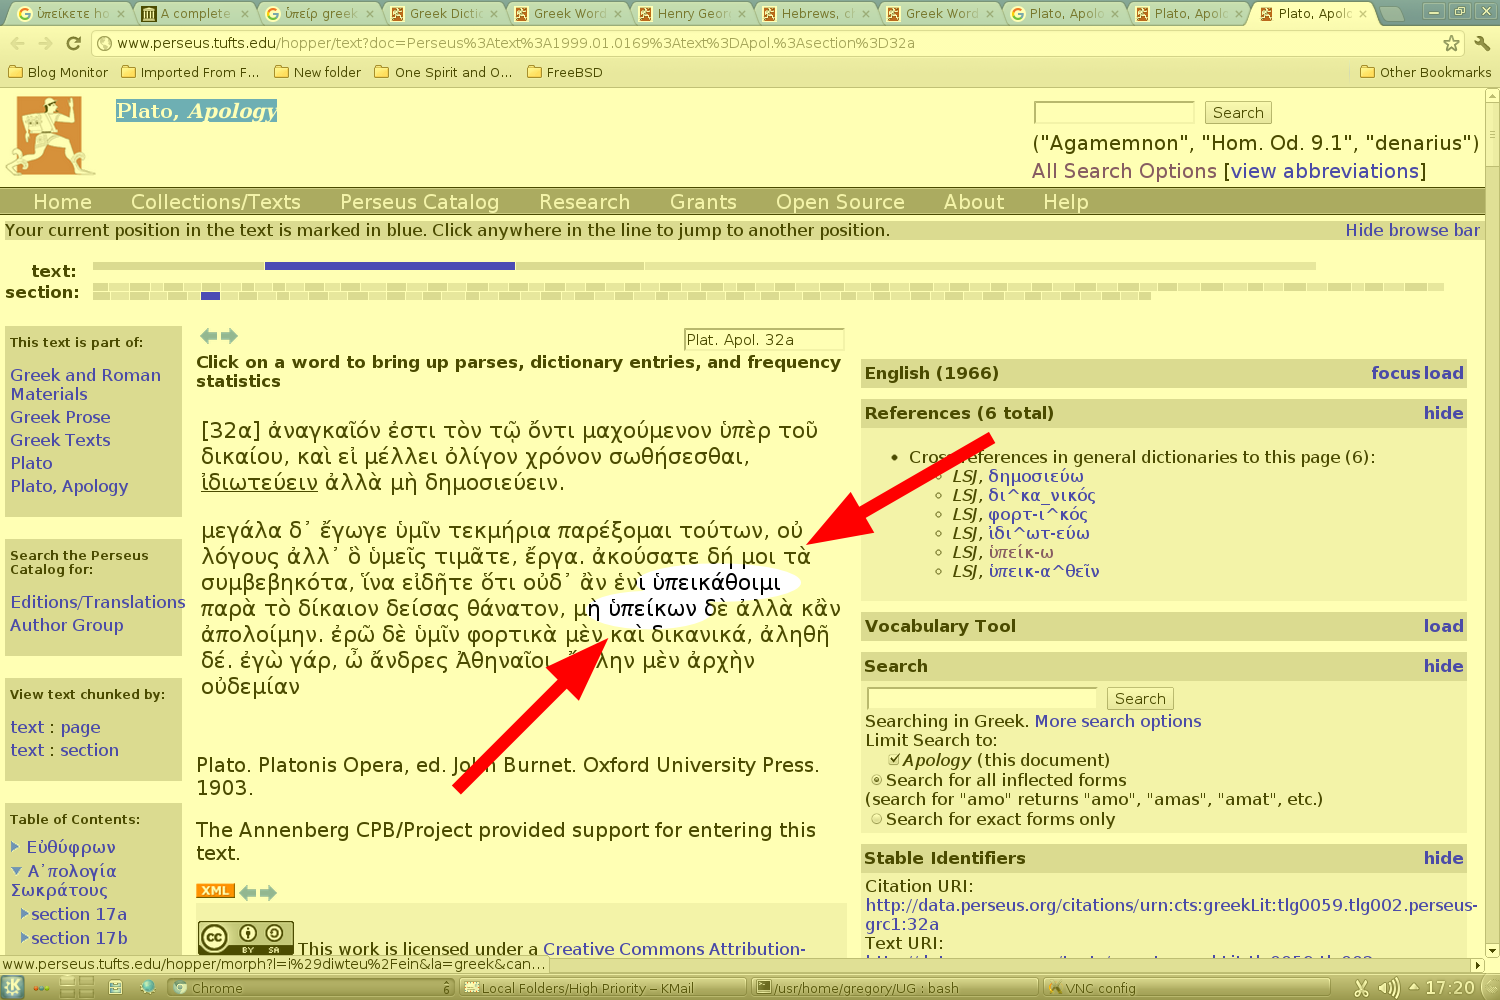1500x1000 pixels.
Task: Open Perseus Catalog menu item
Action: pyautogui.click(x=419, y=202)
